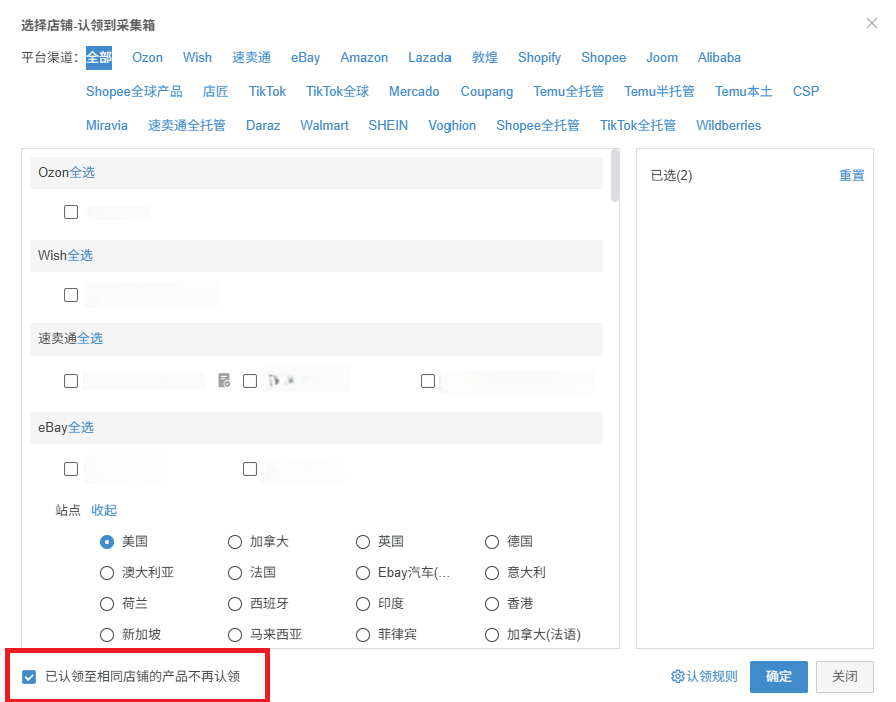896x702 pixels.
Task: Reset selections with the 重置 link
Action: (x=851, y=174)
